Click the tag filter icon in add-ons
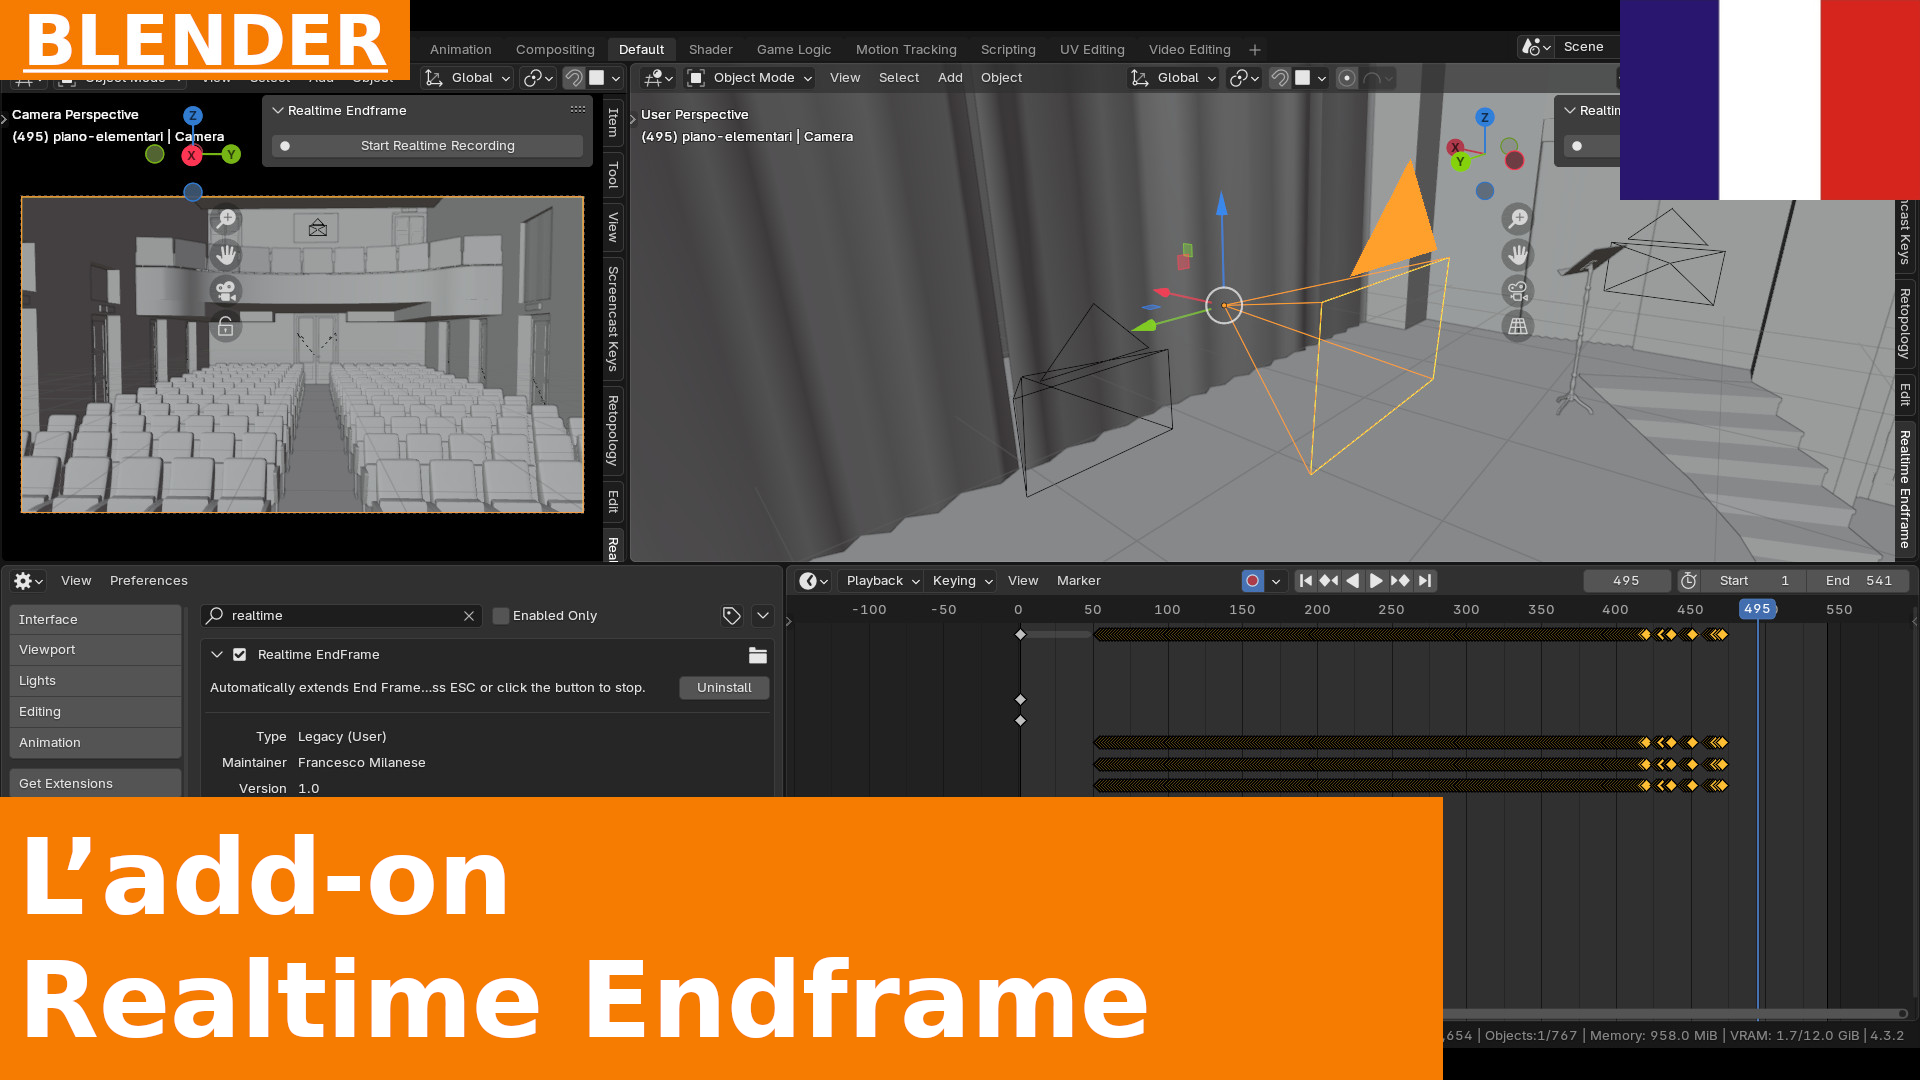Screen dimensions: 1920x1080 click(x=732, y=616)
